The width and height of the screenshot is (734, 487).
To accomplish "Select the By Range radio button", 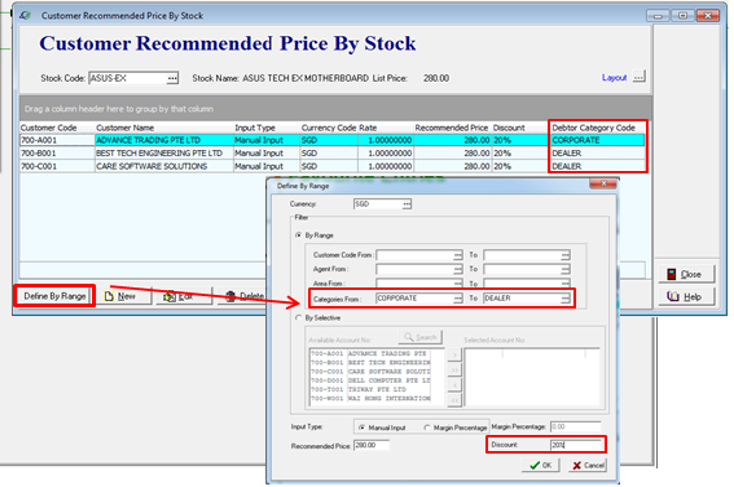I will point(298,235).
